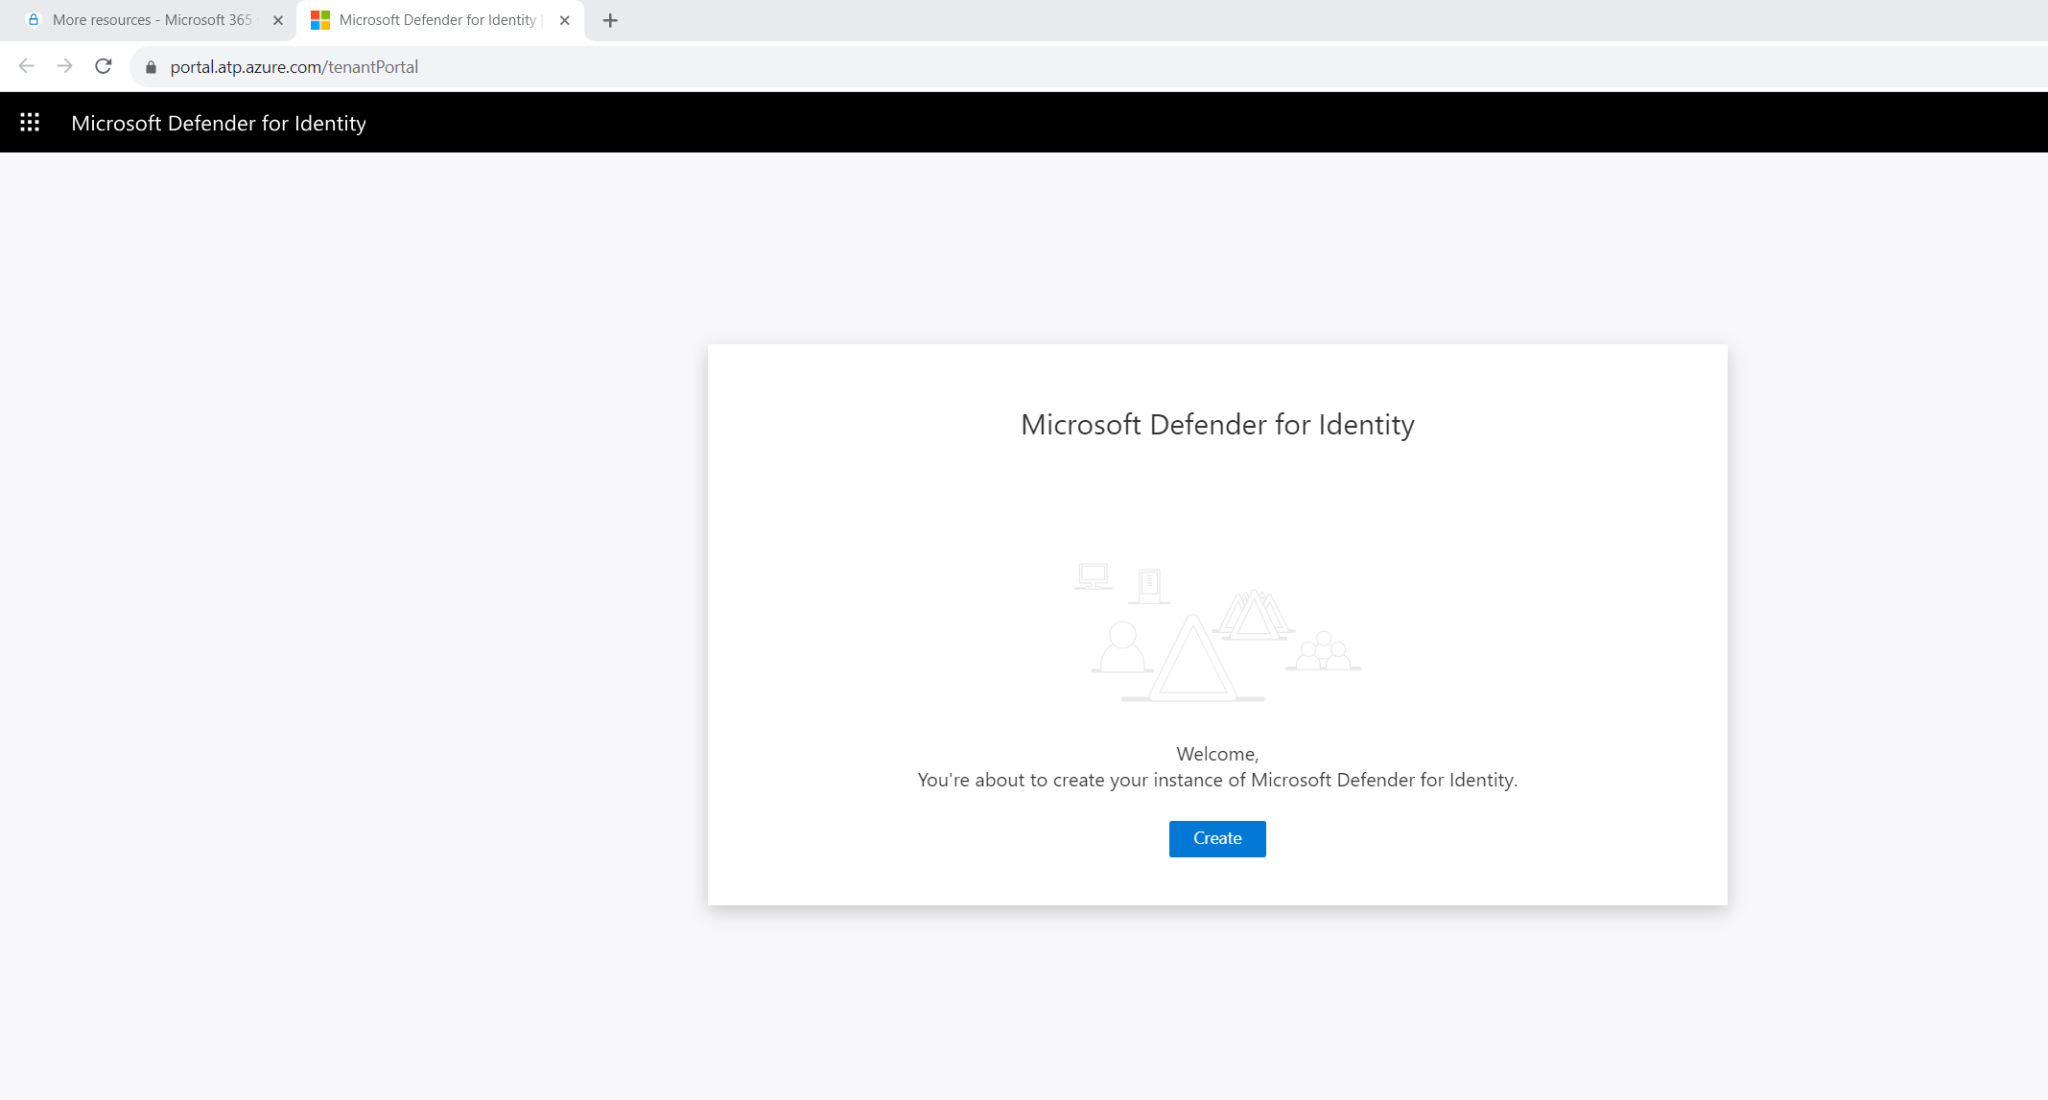This screenshot has height=1100, width=2048.
Task: Open a new browser tab
Action: coord(610,20)
